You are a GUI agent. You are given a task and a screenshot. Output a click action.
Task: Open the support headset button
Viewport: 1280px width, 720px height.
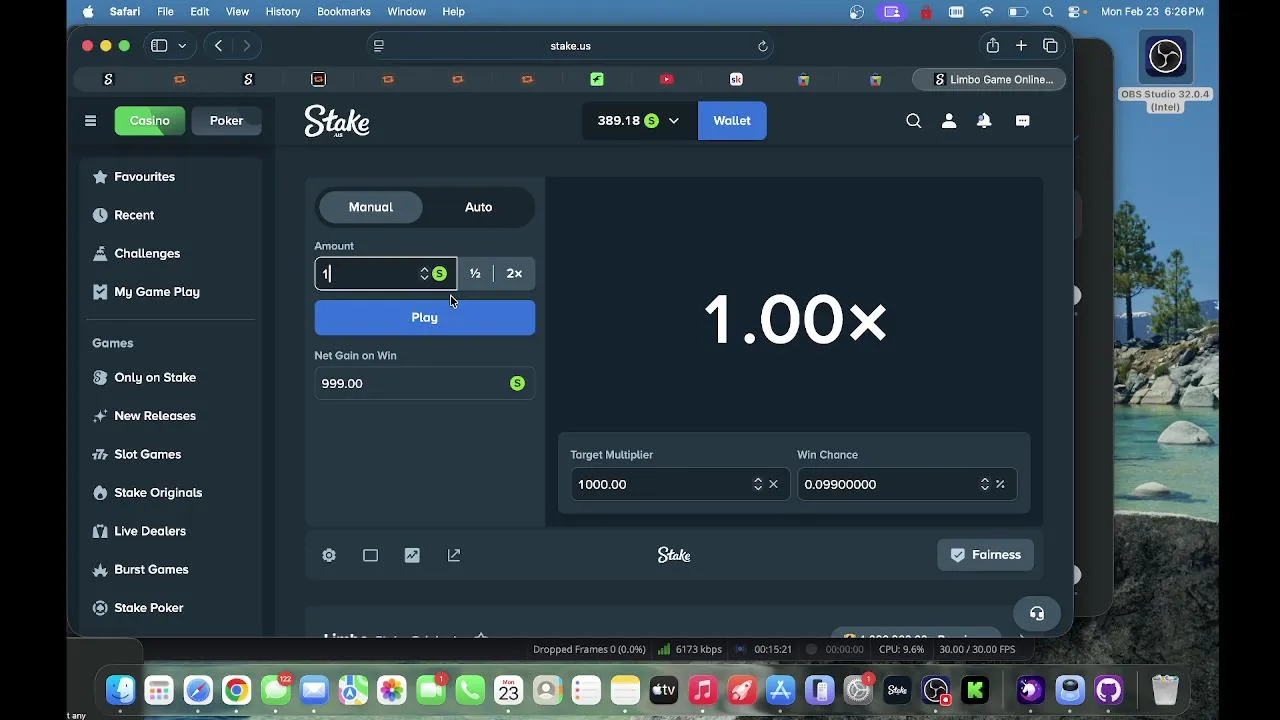tap(1037, 613)
